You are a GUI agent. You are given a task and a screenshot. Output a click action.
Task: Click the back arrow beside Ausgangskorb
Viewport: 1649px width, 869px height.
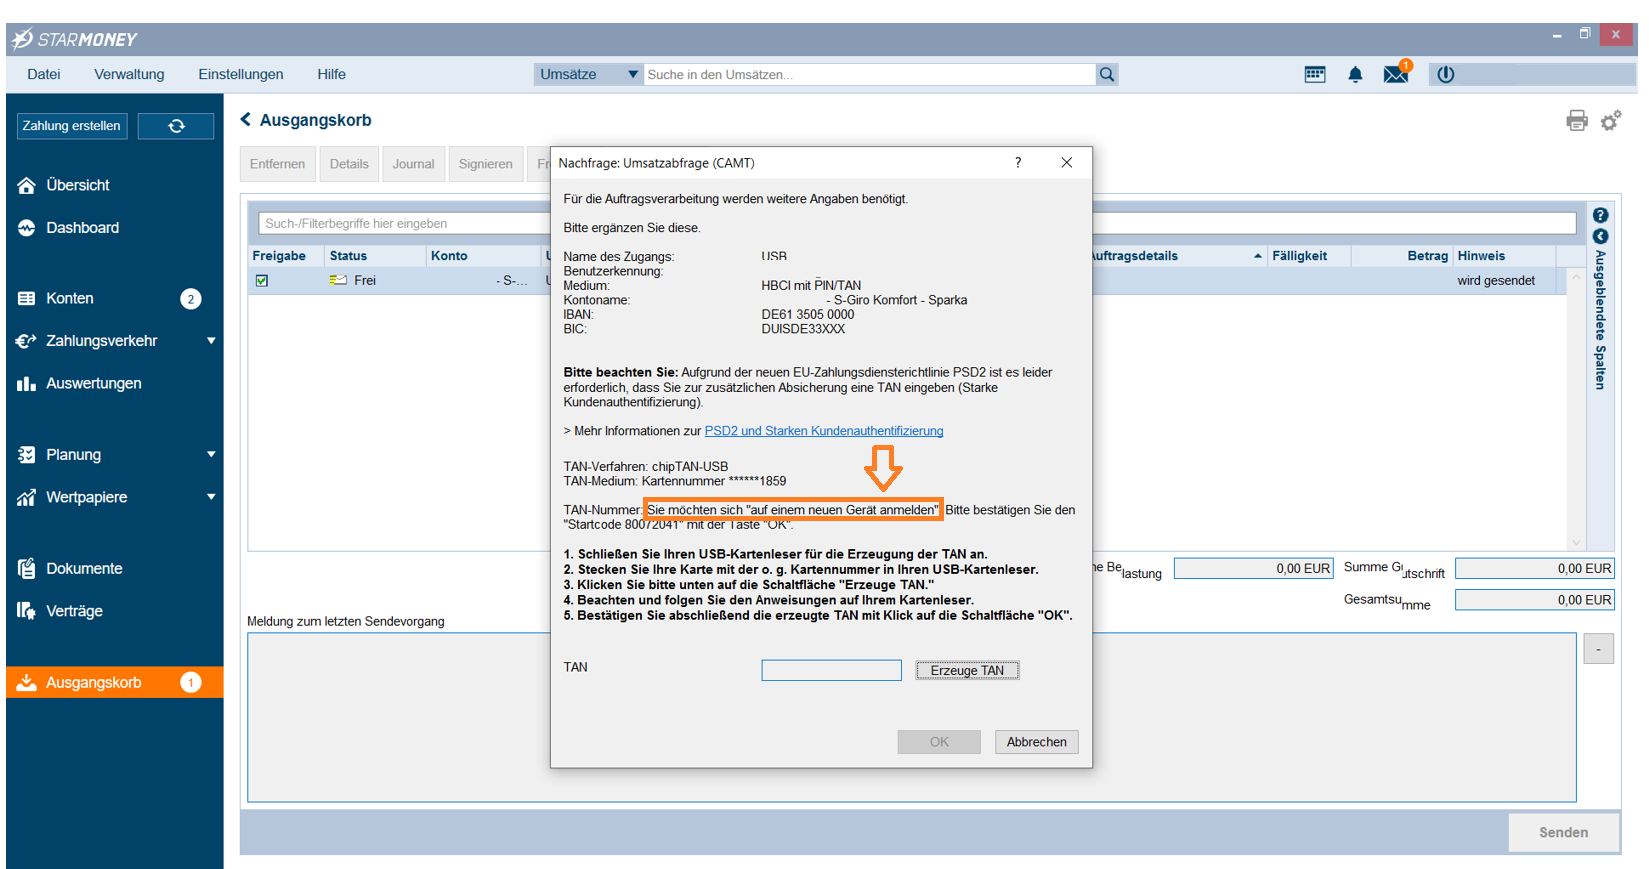click(x=246, y=120)
